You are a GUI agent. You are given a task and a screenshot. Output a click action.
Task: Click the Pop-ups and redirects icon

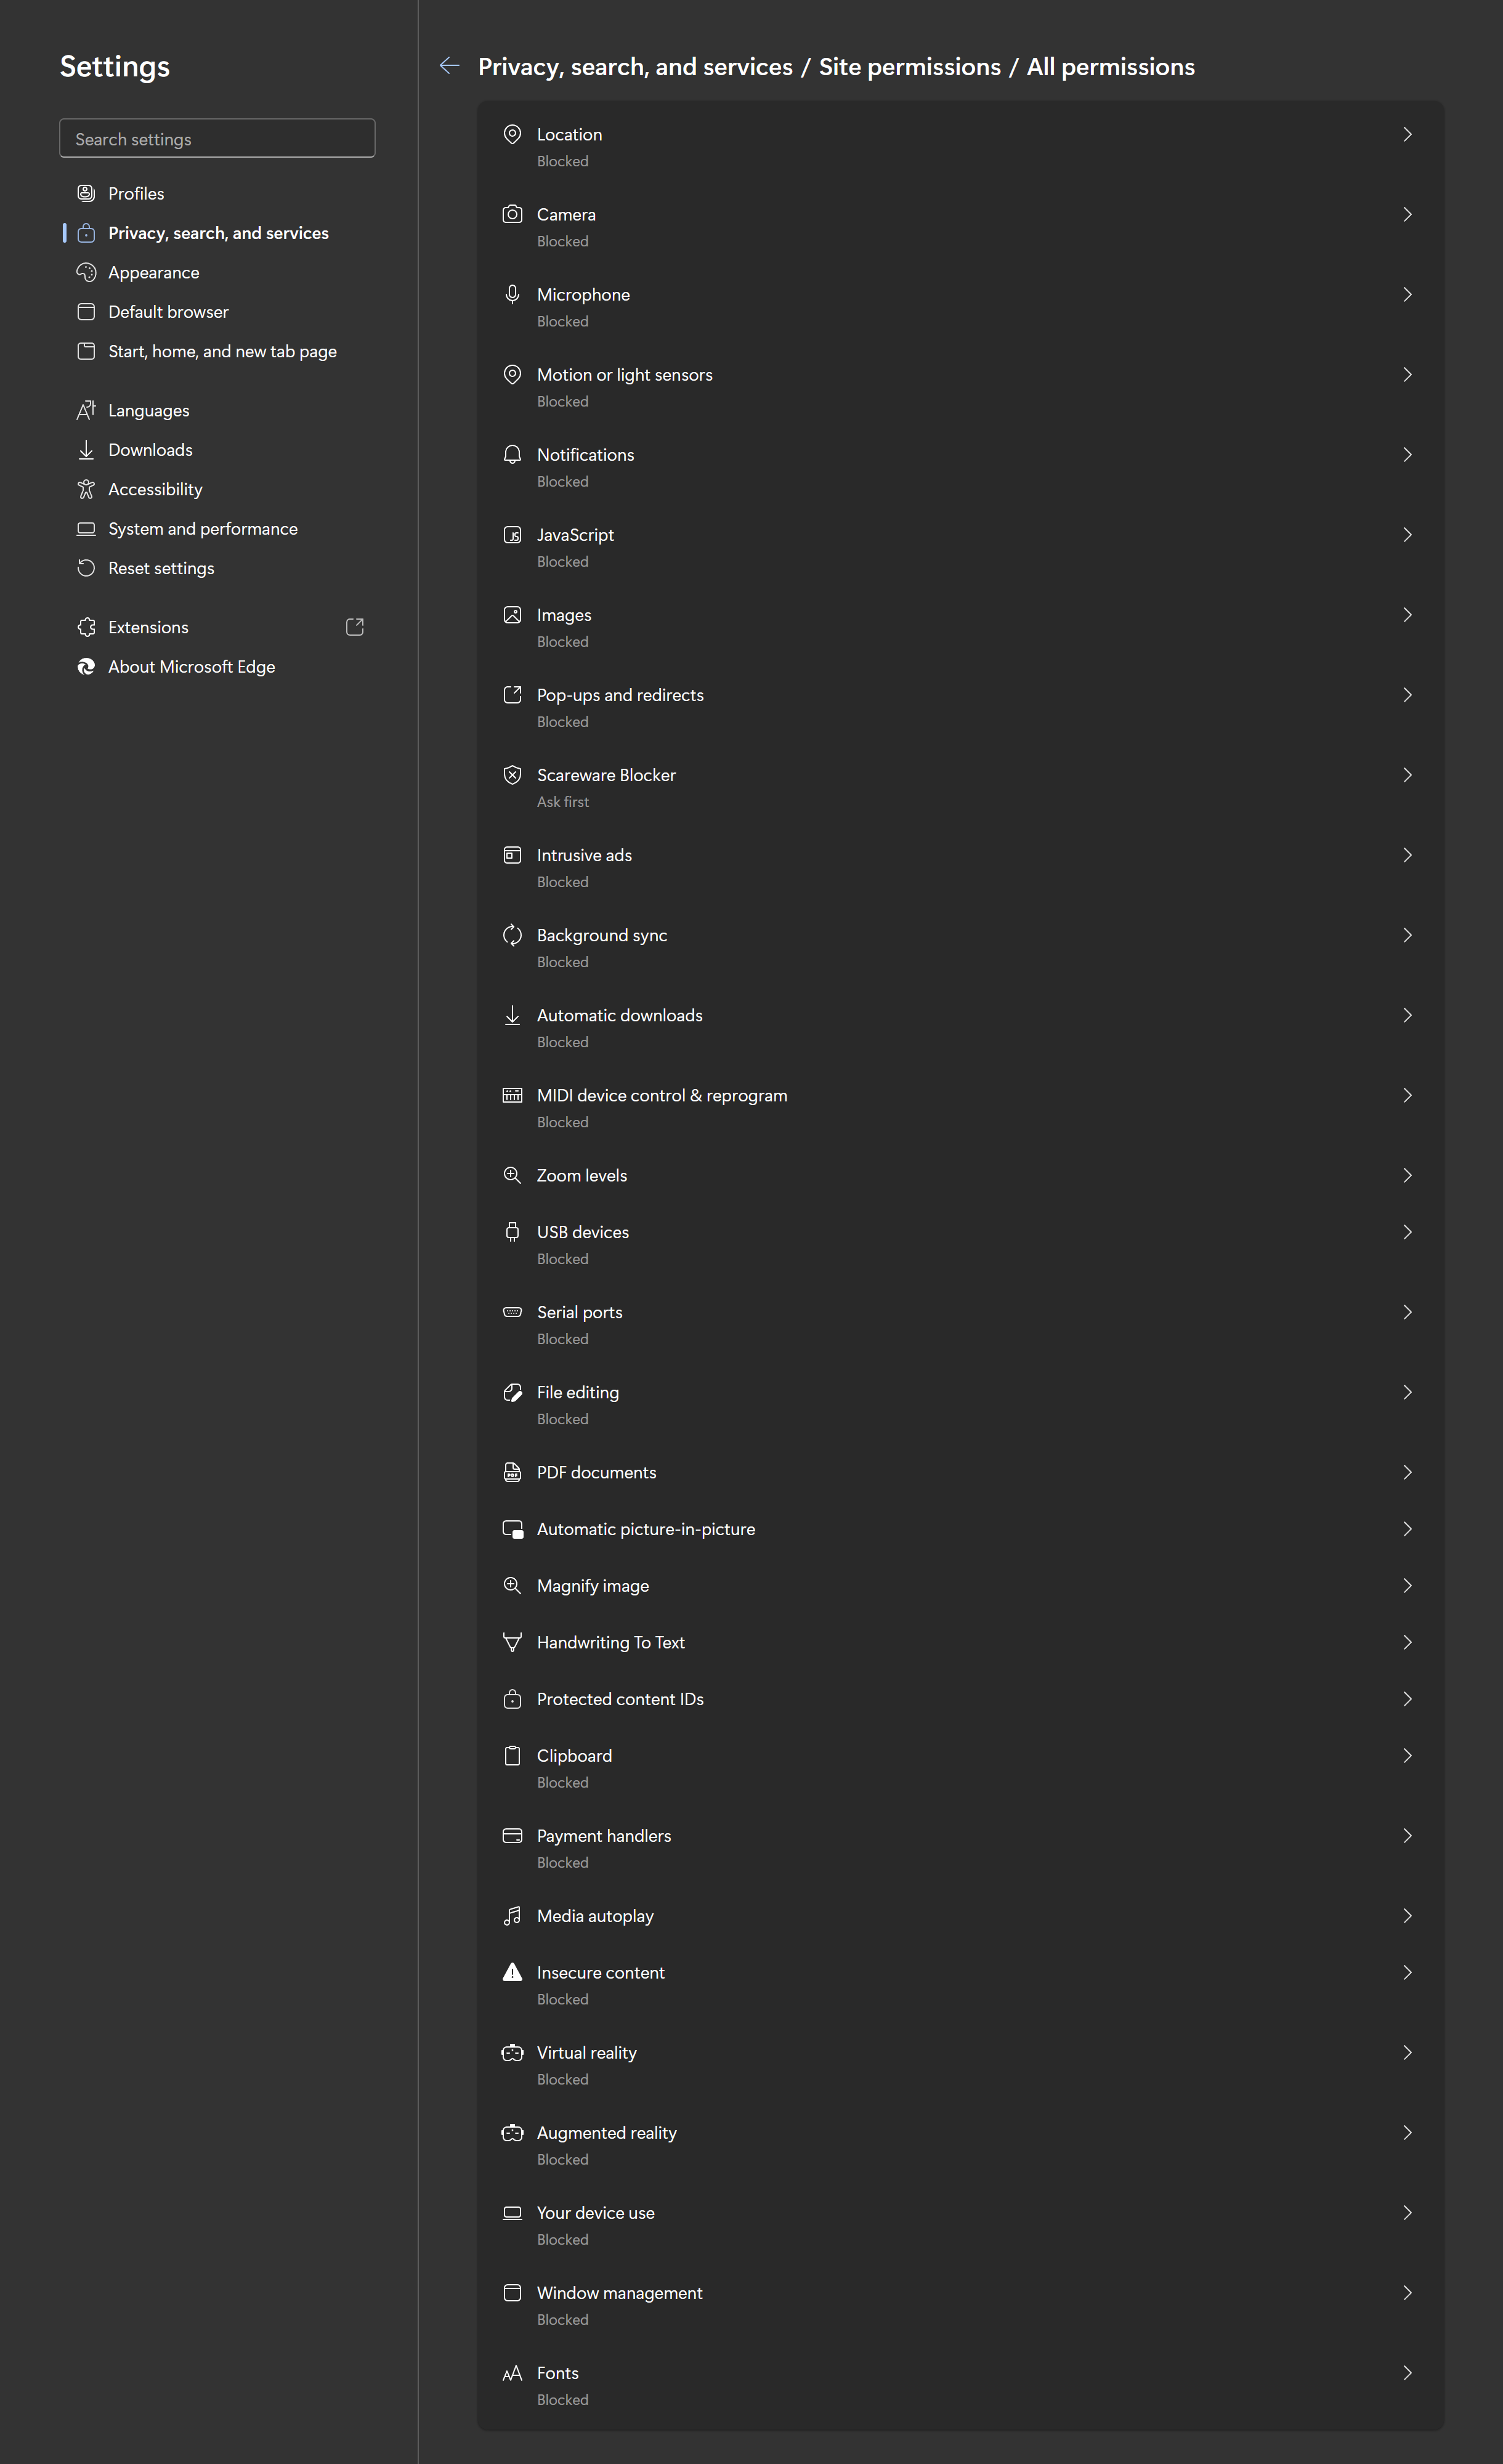(x=512, y=694)
